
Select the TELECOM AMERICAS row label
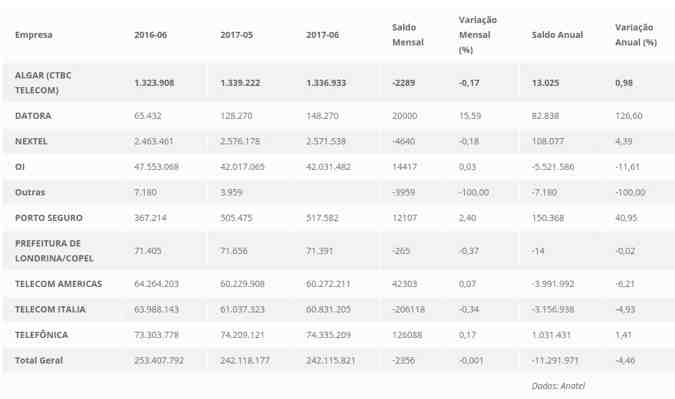pos(59,284)
